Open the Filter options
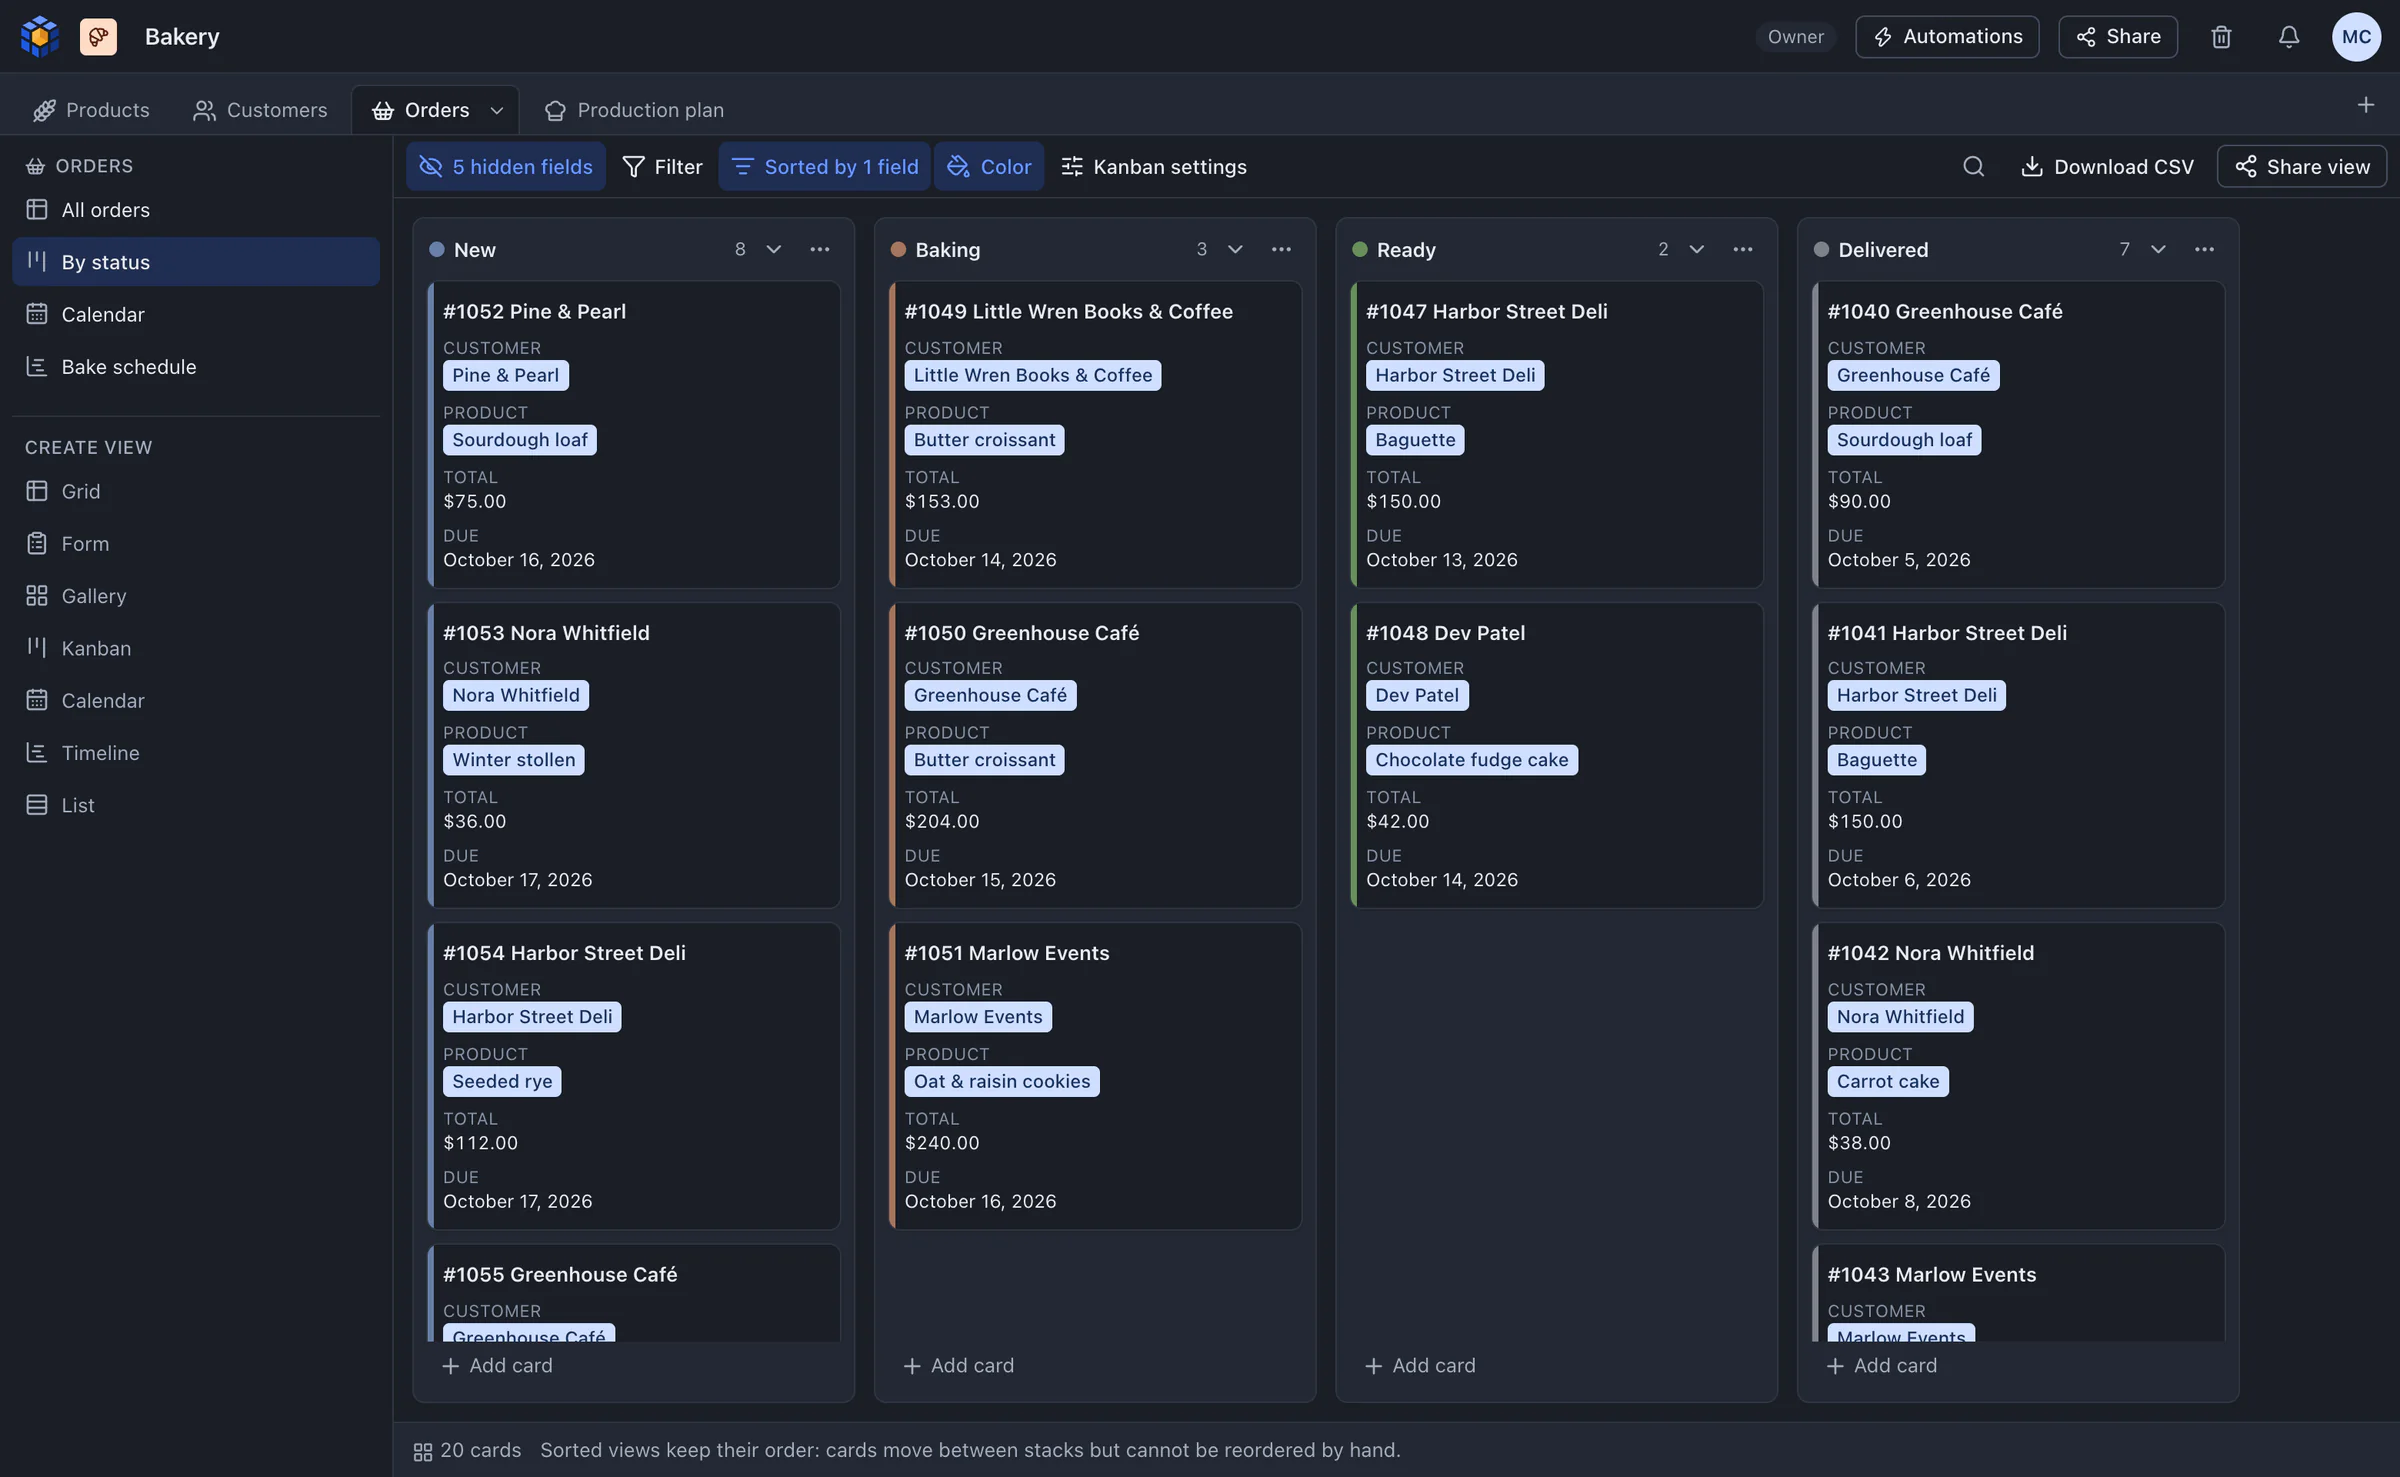This screenshot has width=2400, height=1477. [662, 166]
